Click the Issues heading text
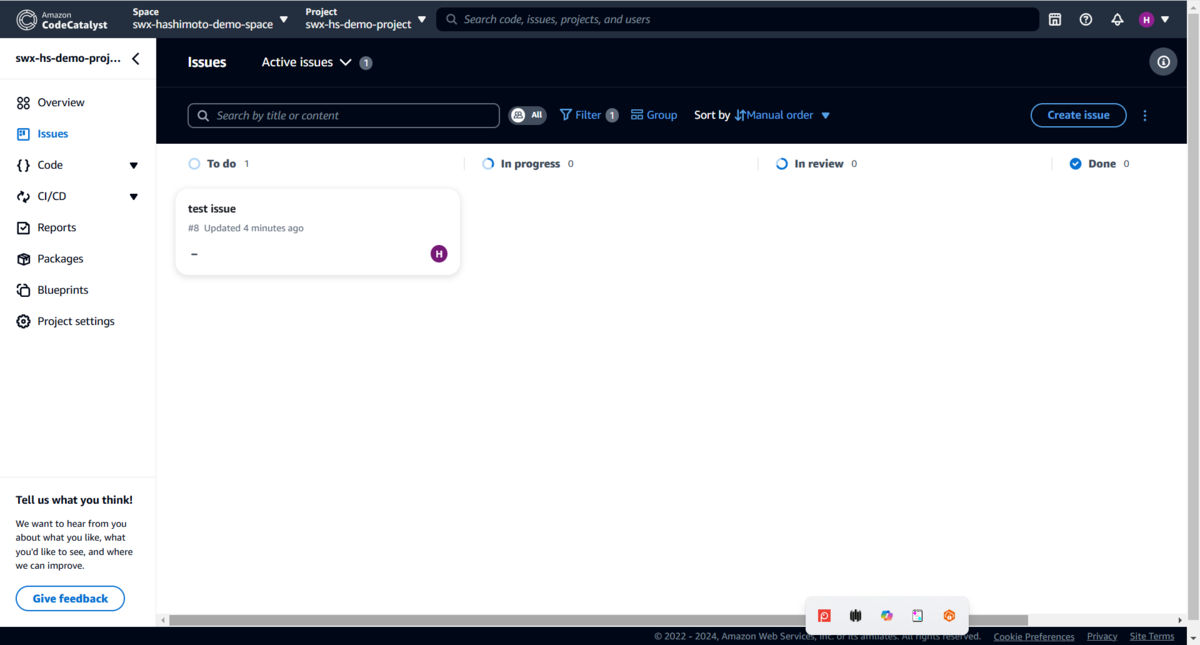The width and height of the screenshot is (1200, 645). [207, 62]
